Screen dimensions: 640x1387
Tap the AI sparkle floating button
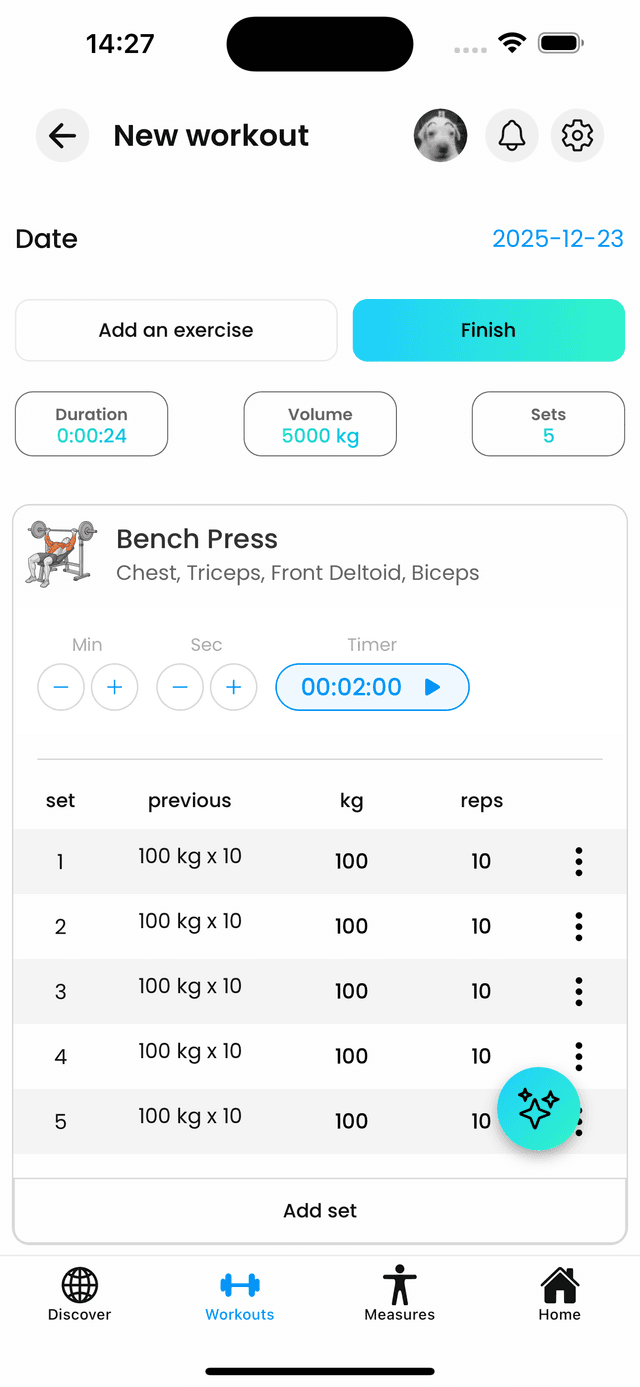click(x=538, y=1109)
